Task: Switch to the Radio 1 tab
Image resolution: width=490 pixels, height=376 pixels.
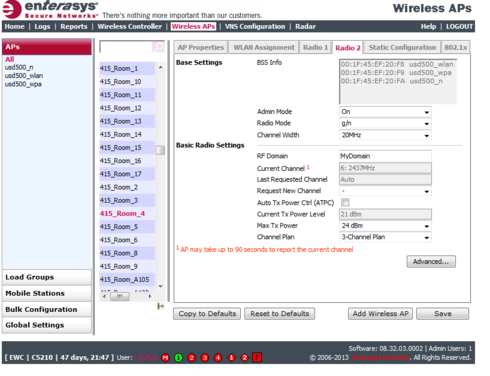Action: pyautogui.click(x=315, y=47)
